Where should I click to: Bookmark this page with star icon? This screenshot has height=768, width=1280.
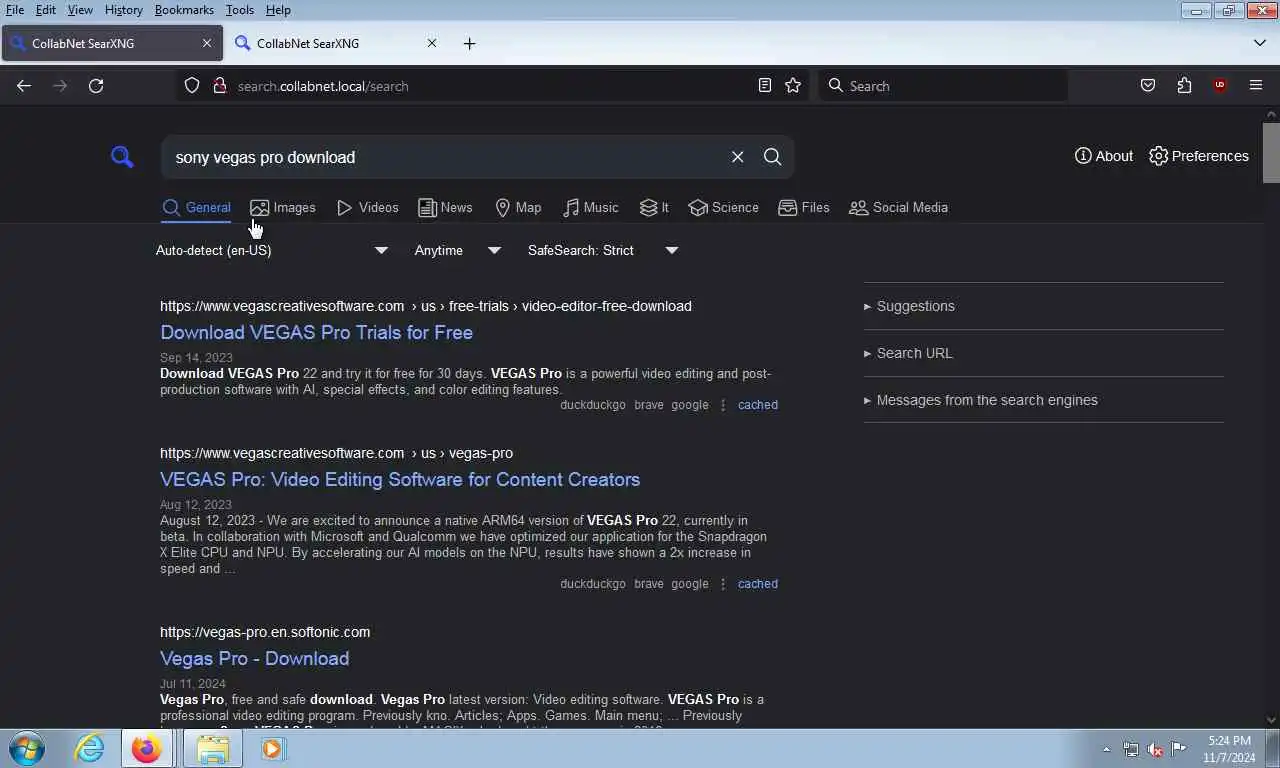point(793,86)
